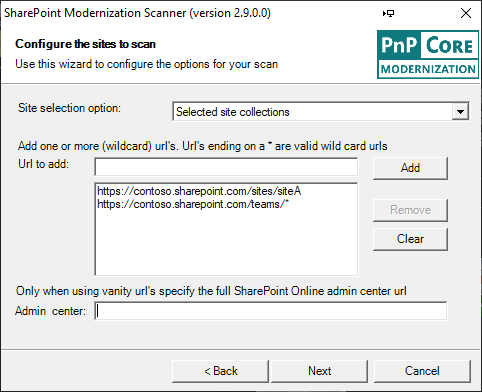Click empty area of the url list box
Screen dimensions: 482x392
(226, 245)
